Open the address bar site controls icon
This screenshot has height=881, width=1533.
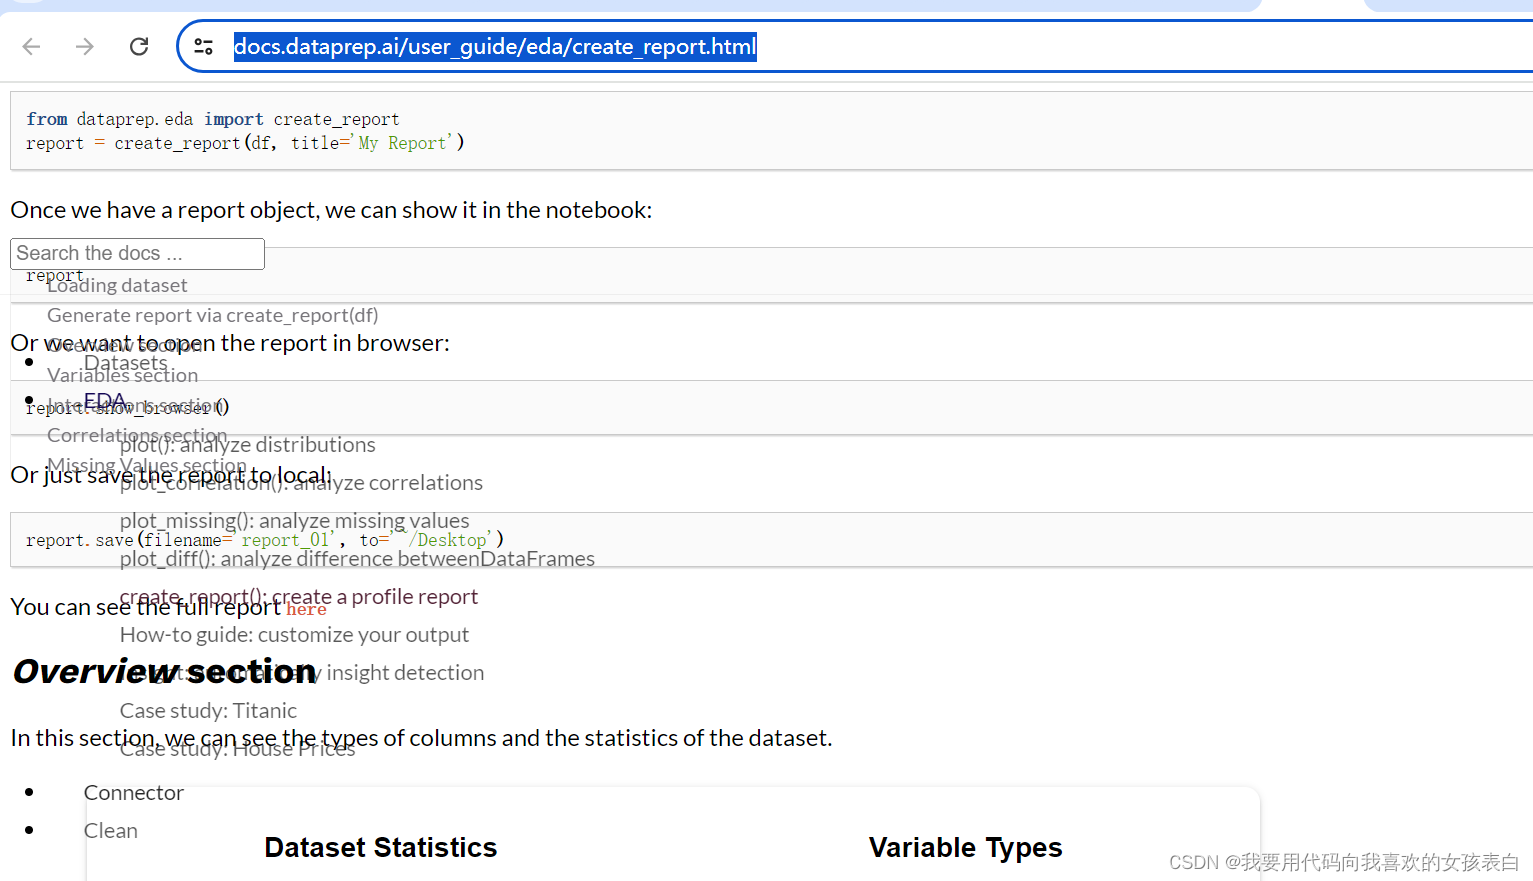pyautogui.click(x=204, y=46)
